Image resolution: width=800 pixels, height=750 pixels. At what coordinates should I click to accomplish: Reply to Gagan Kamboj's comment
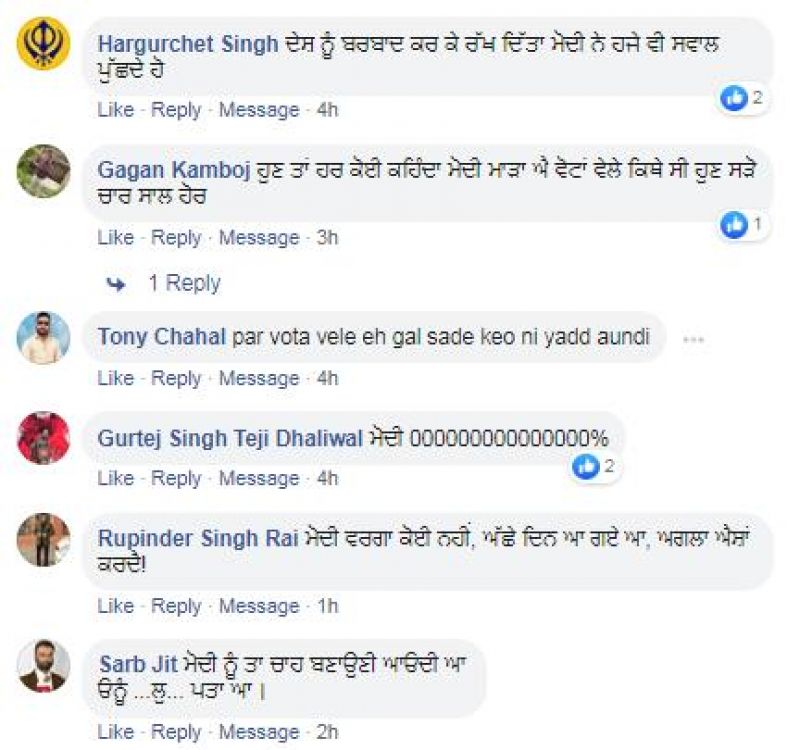[x=176, y=238]
